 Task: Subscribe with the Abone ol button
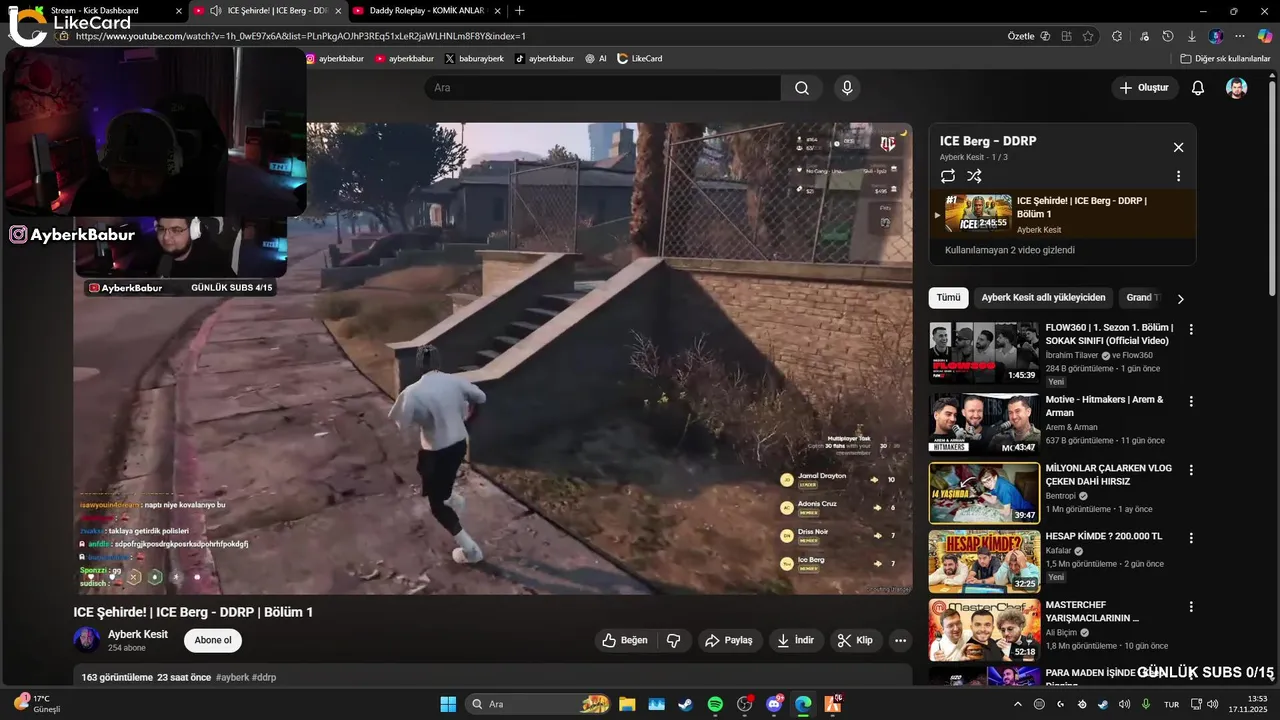click(213, 640)
